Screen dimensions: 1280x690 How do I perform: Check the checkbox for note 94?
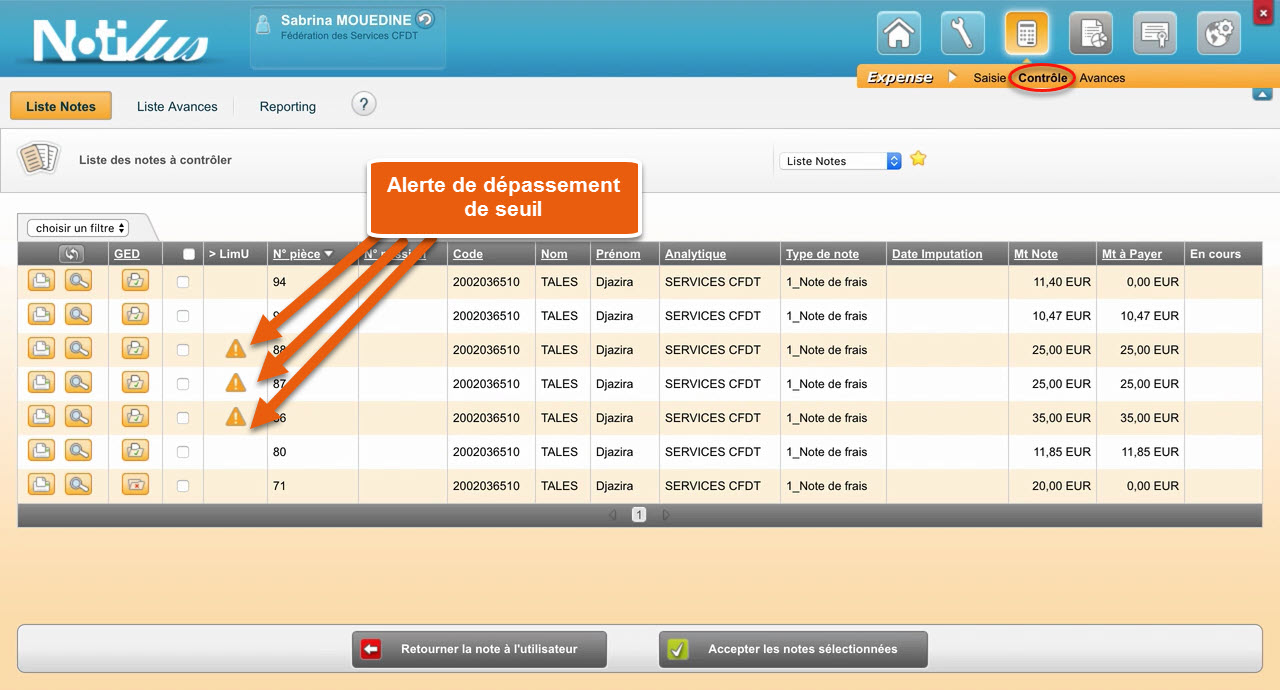point(182,283)
